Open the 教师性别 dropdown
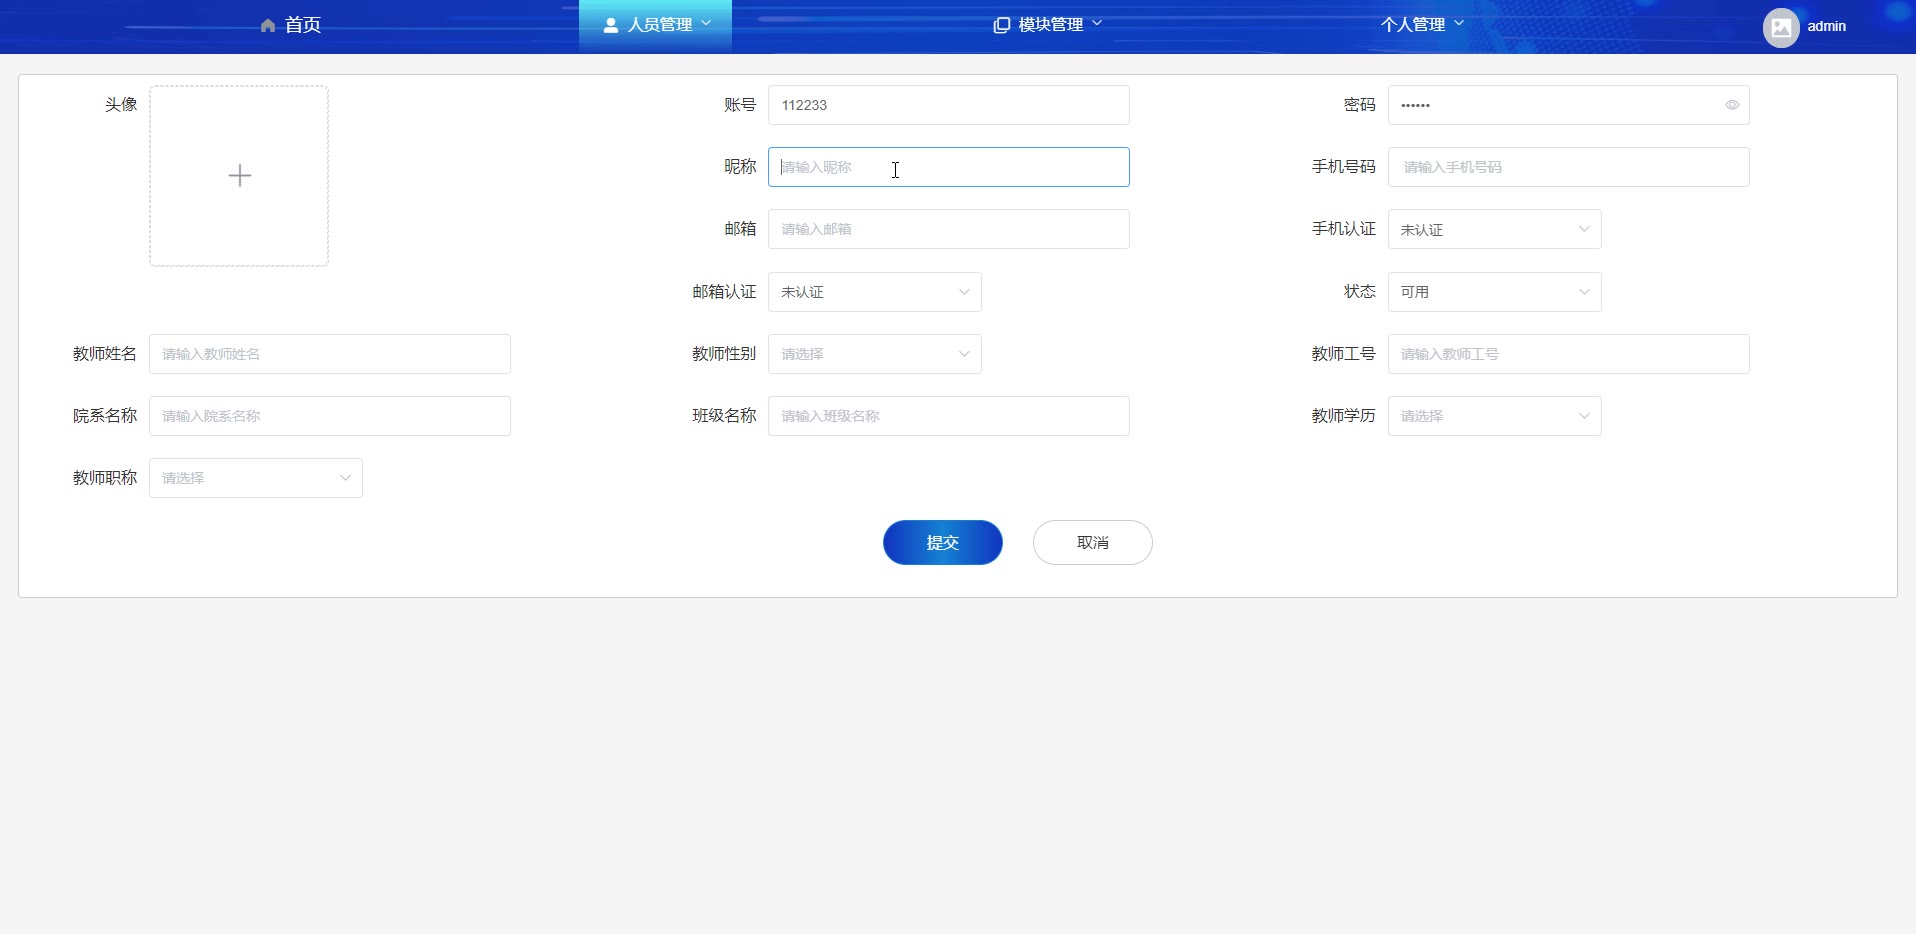 click(874, 354)
